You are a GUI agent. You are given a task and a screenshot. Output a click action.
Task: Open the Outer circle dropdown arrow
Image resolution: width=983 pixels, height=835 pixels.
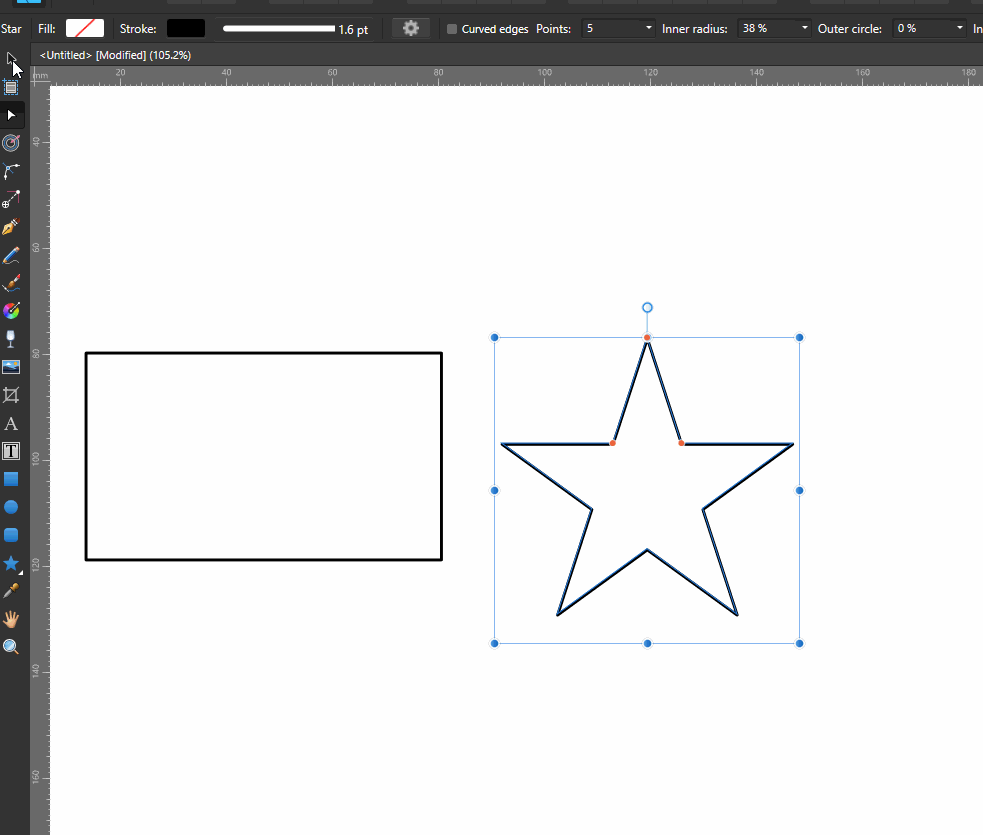click(959, 28)
